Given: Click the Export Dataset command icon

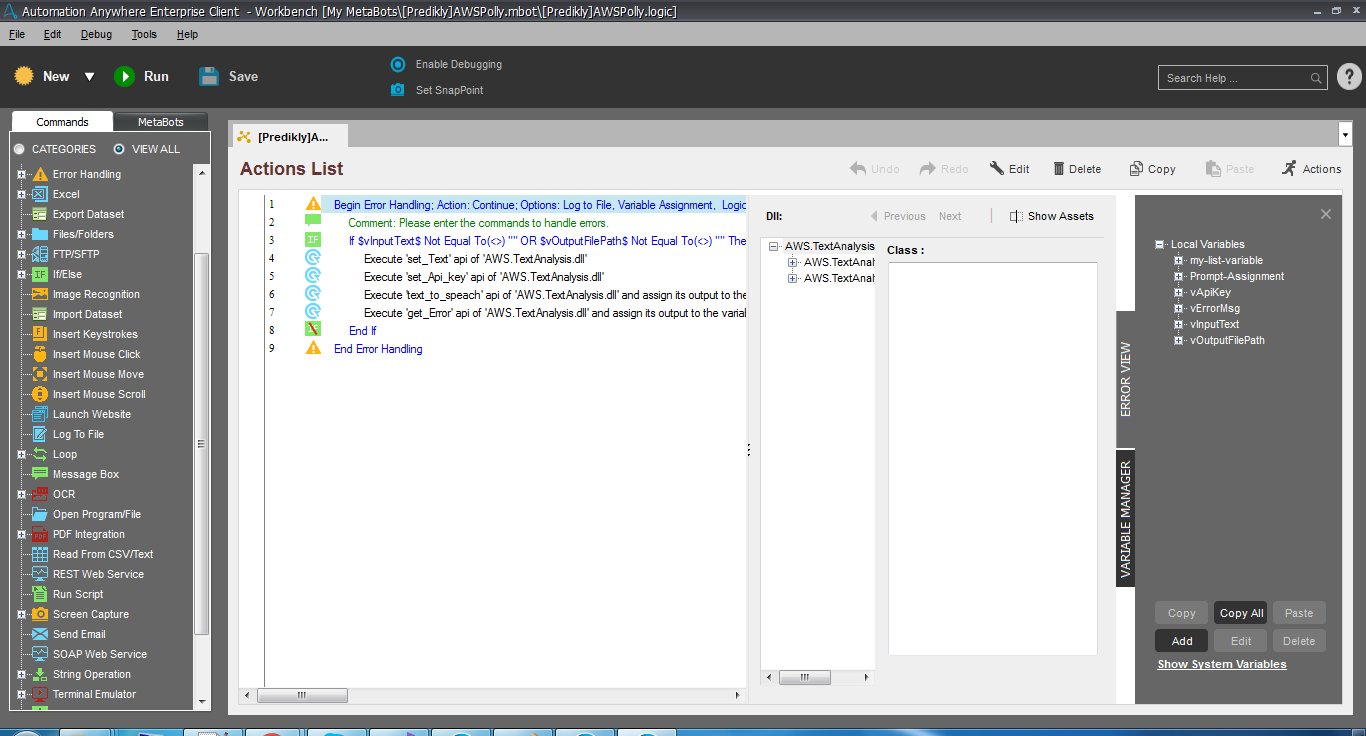Looking at the screenshot, I should tap(40, 214).
